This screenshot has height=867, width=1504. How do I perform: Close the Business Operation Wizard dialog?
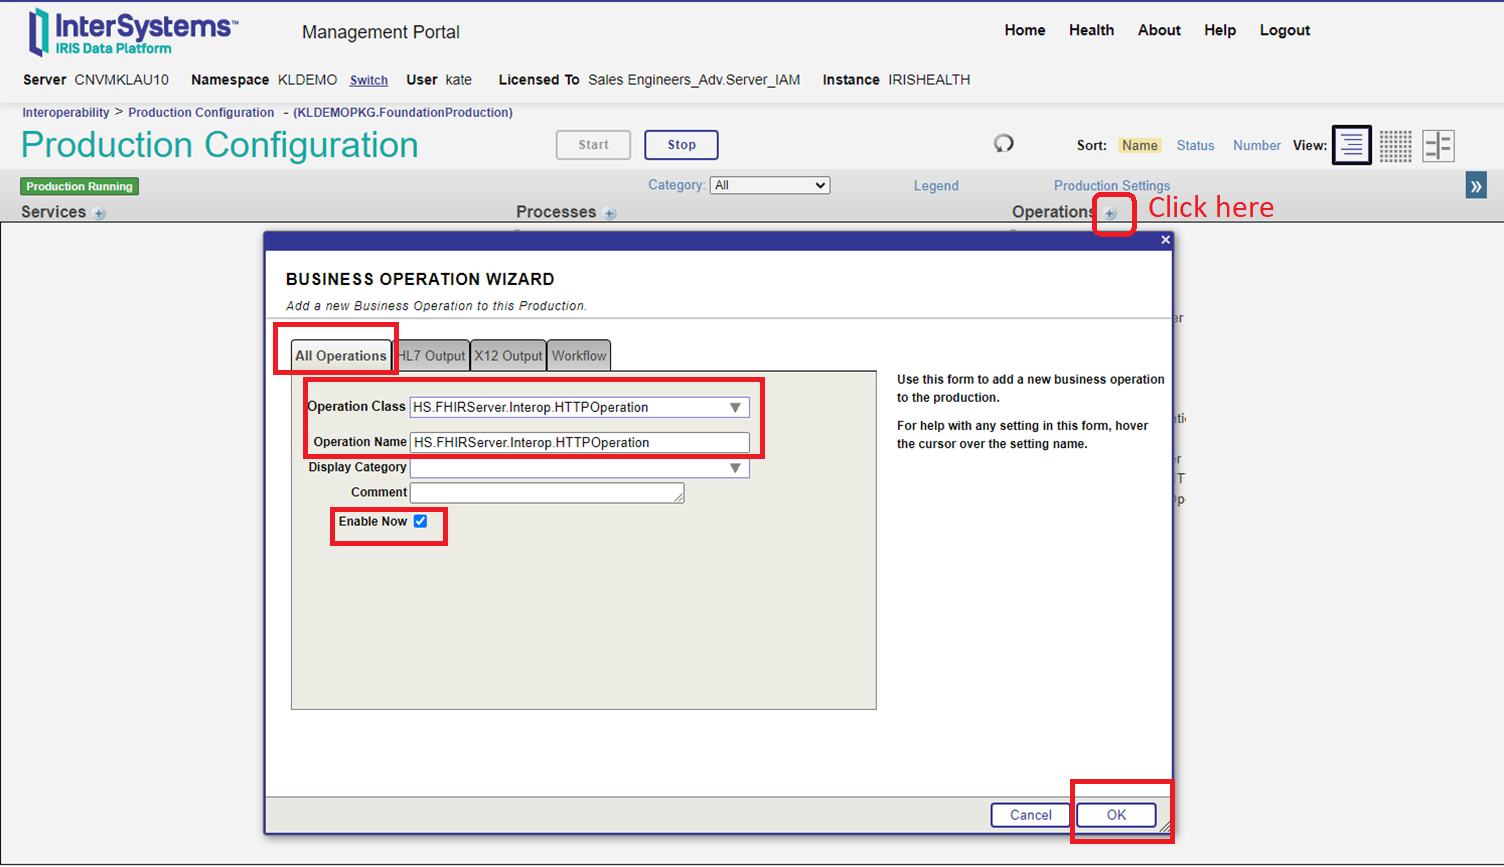[1165, 240]
